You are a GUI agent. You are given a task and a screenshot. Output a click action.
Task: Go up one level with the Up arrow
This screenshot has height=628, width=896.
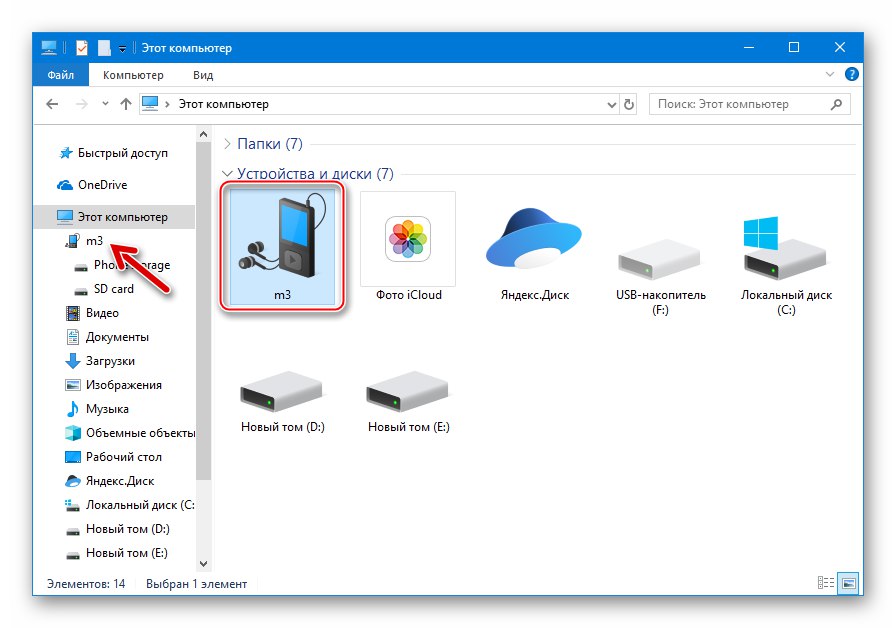pyautogui.click(x=126, y=104)
